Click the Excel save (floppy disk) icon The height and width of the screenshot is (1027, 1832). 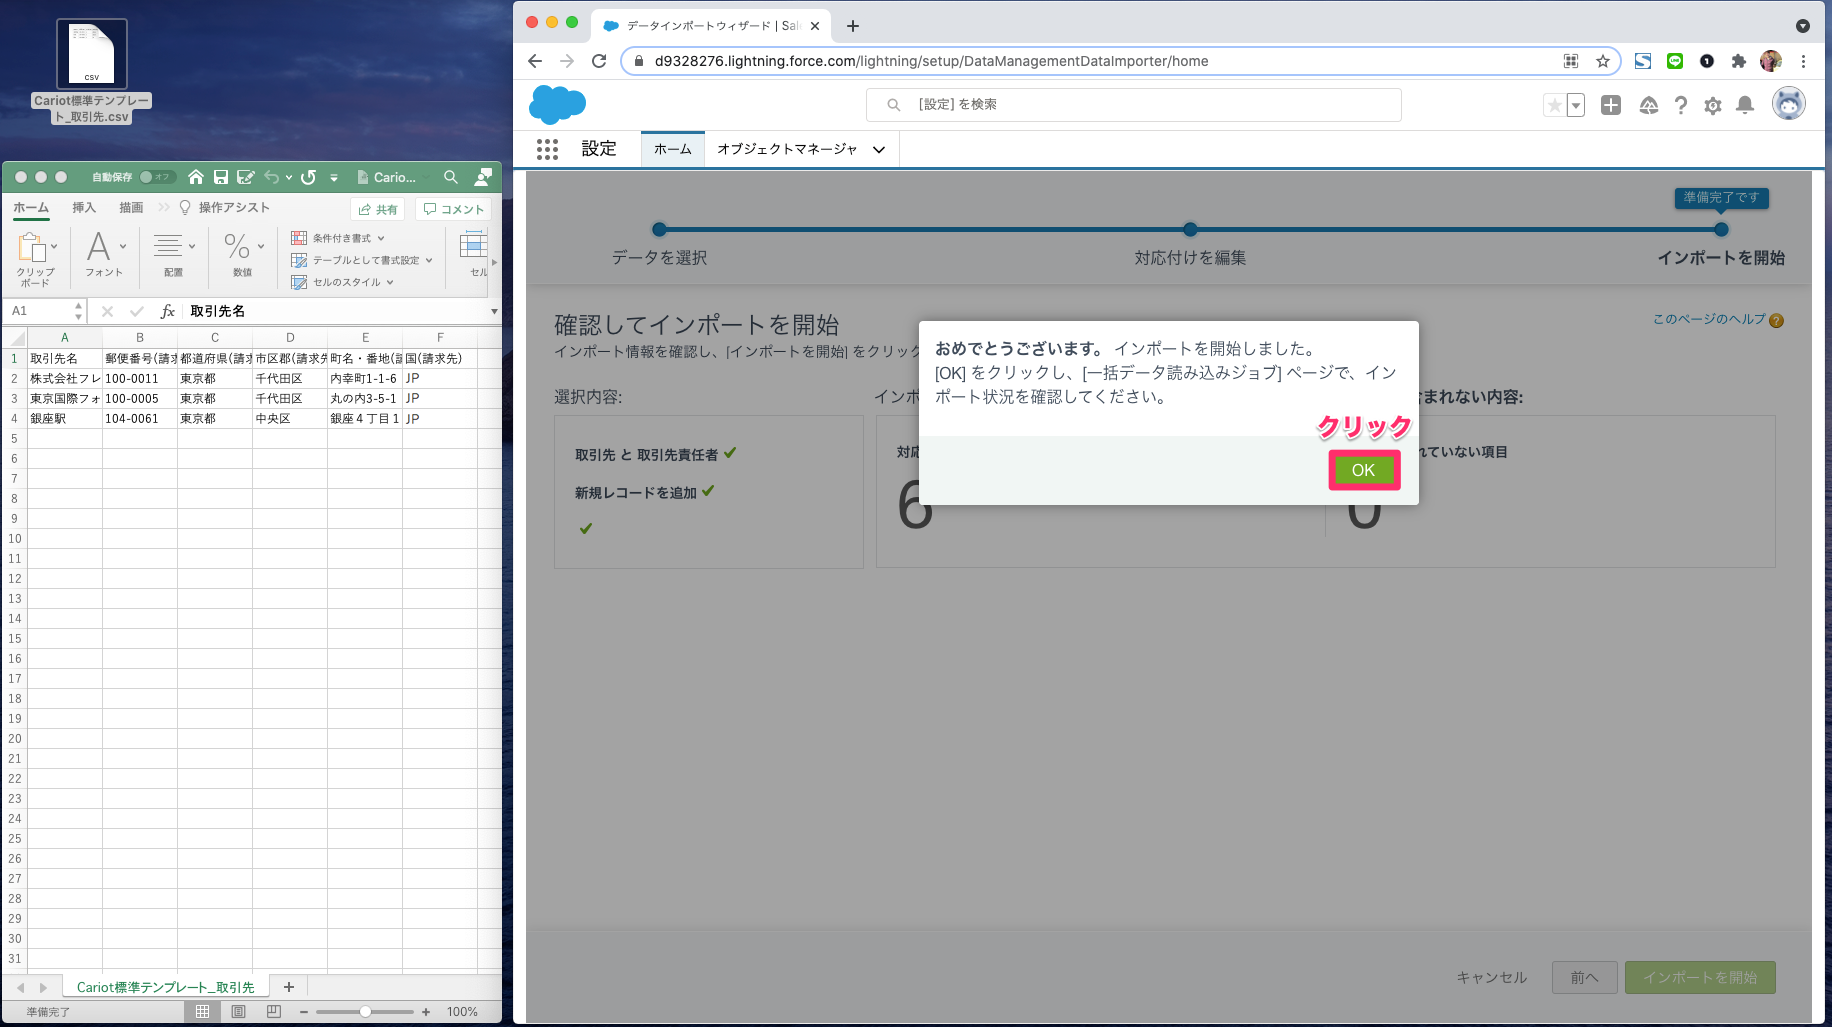point(221,177)
